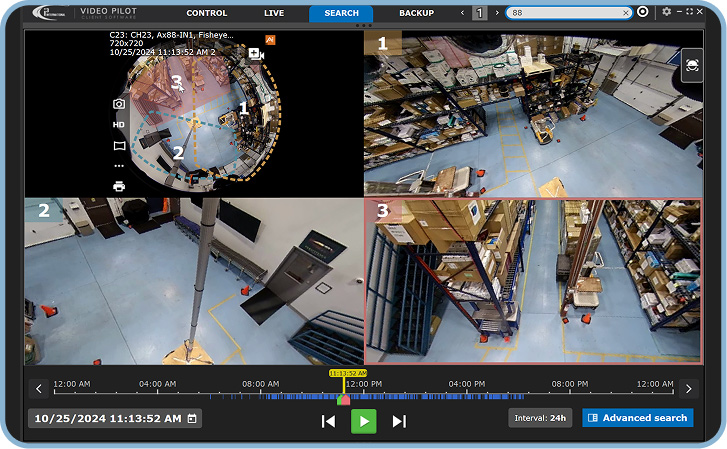Open the BACKUP tab
Image resolution: width=727 pixels, height=449 pixels.
tap(416, 13)
